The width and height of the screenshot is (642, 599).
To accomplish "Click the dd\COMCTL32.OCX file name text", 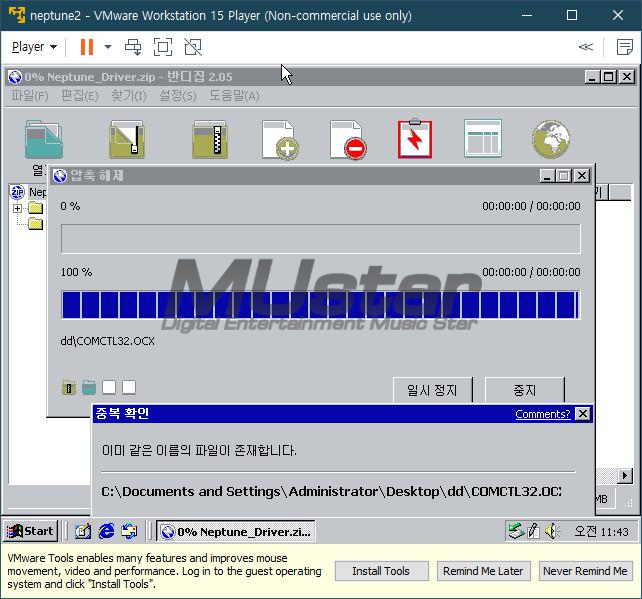I will pos(108,341).
